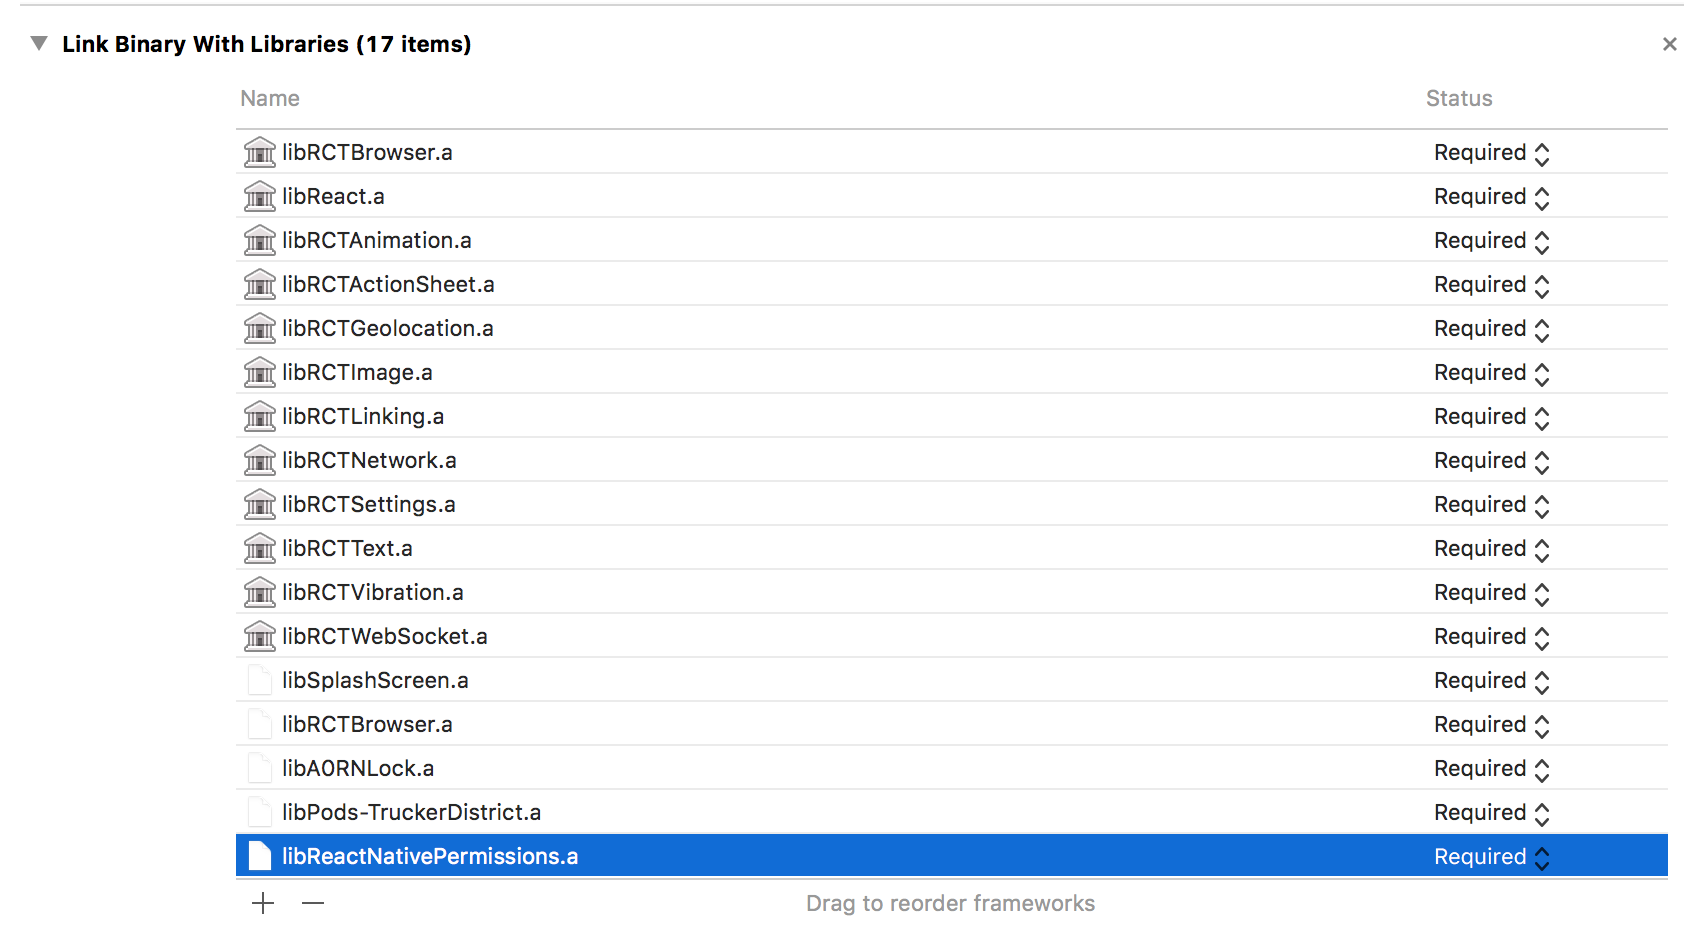Click the library icon next to libRCTBrowser.a
The image size is (1702, 928).
[x=259, y=152]
